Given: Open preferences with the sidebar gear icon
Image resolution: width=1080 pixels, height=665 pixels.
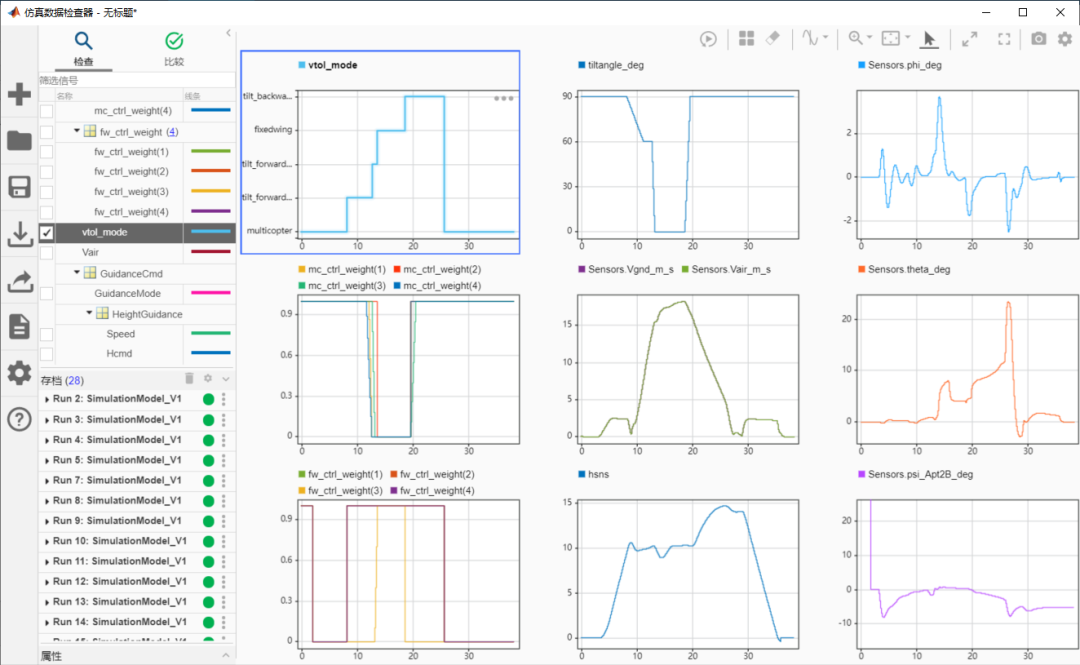Looking at the screenshot, I should click(19, 373).
